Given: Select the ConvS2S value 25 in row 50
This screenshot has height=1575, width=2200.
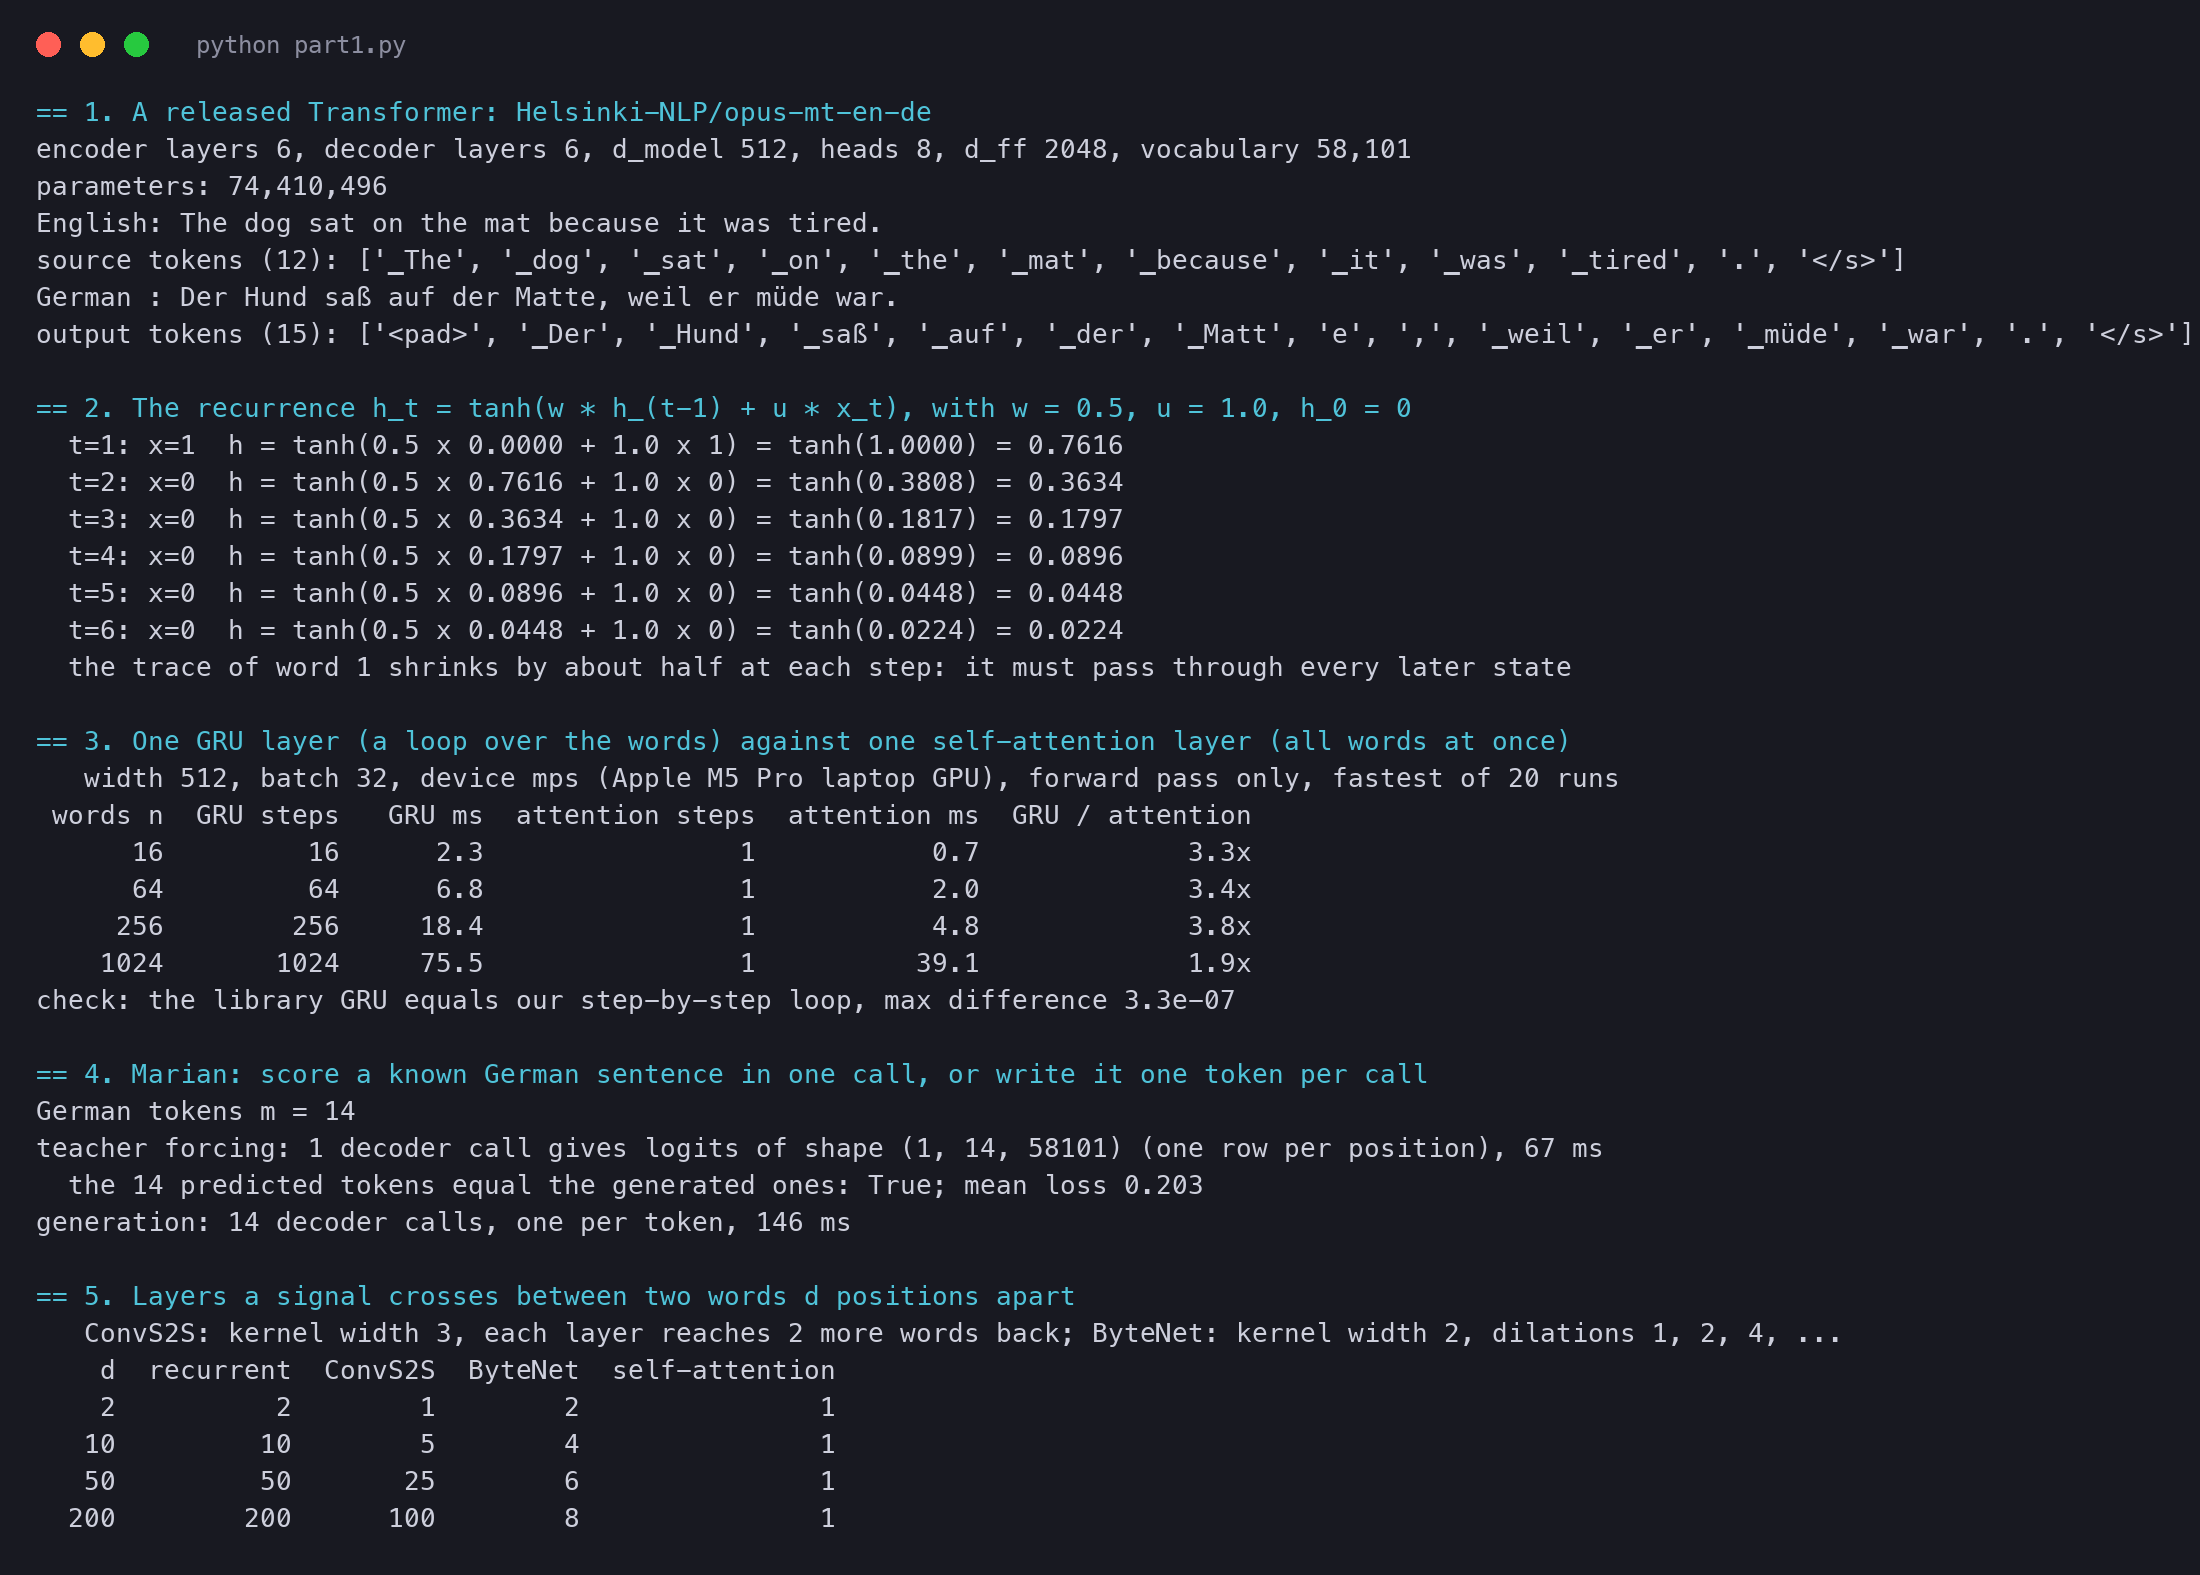Looking at the screenshot, I should tap(420, 1481).
